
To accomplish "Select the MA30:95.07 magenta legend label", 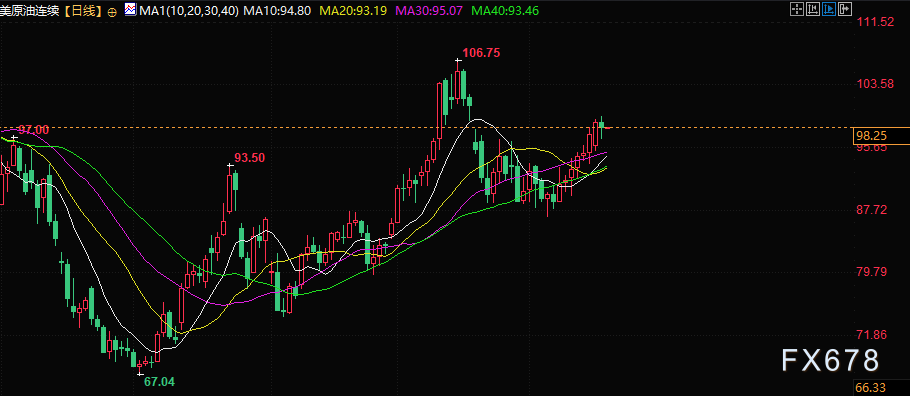I will [429, 10].
